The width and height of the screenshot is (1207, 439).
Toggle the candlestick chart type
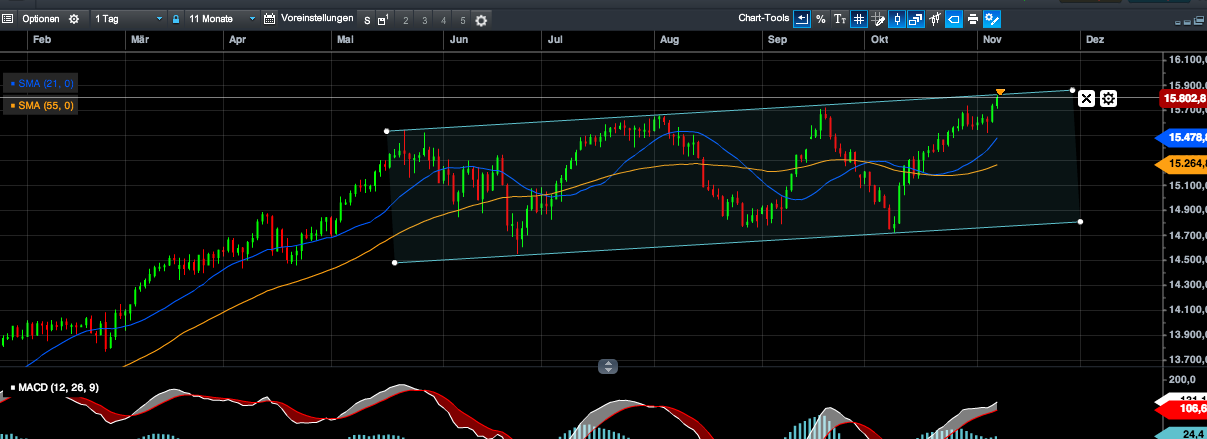[897, 18]
